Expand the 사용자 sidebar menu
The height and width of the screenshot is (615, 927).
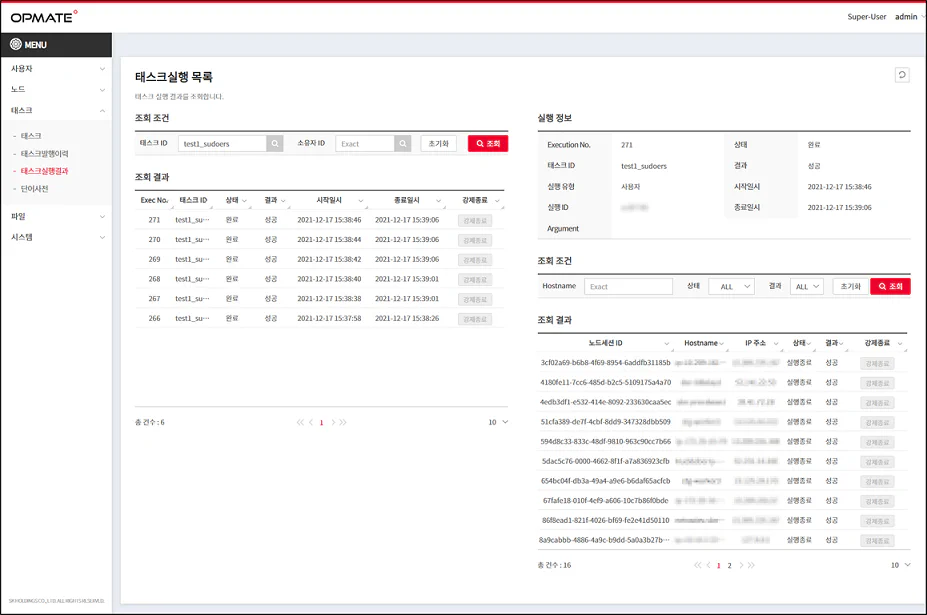click(x=55, y=69)
